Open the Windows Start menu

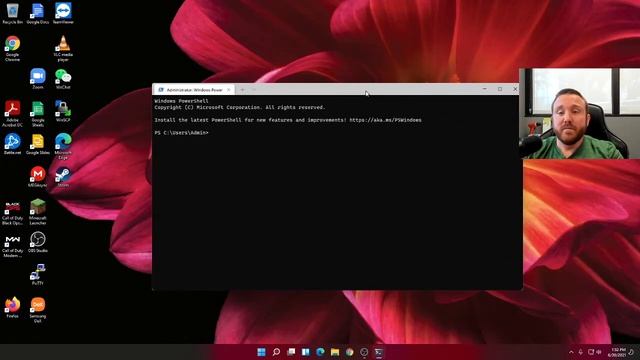[x=261, y=352]
